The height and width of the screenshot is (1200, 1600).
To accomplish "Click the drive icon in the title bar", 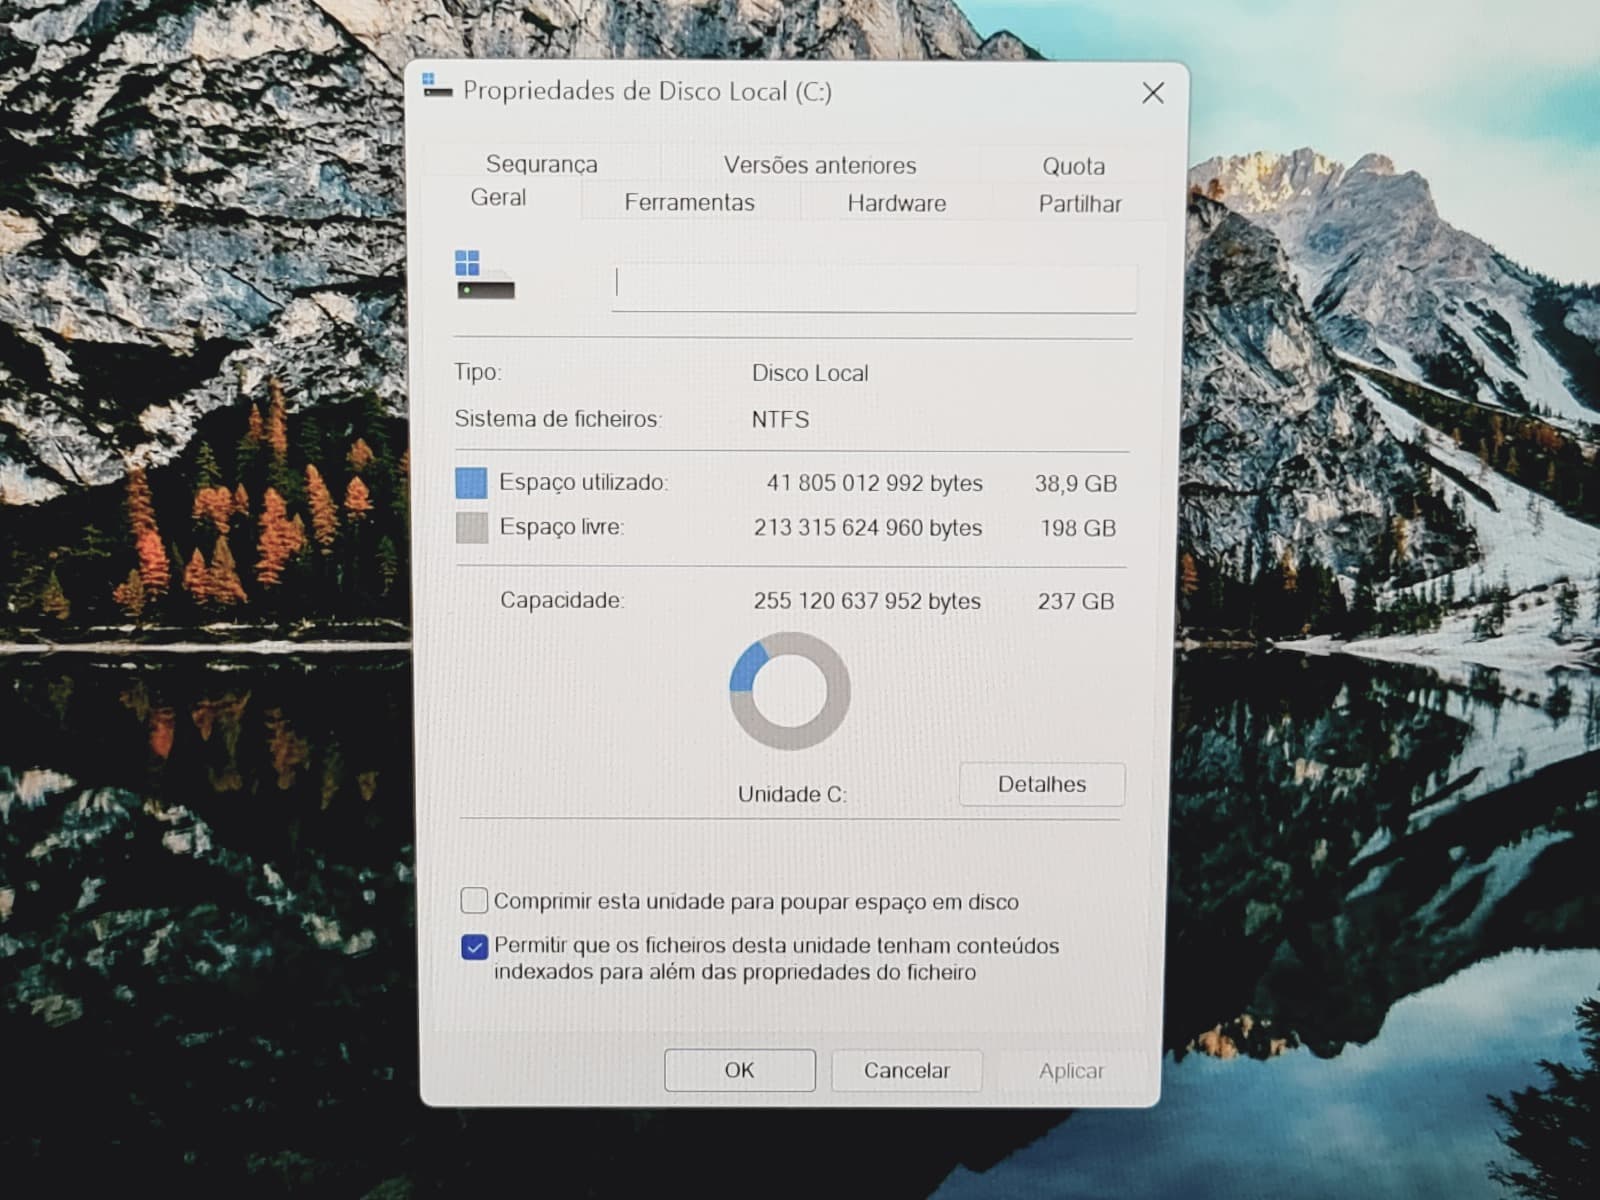I will [437, 87].
